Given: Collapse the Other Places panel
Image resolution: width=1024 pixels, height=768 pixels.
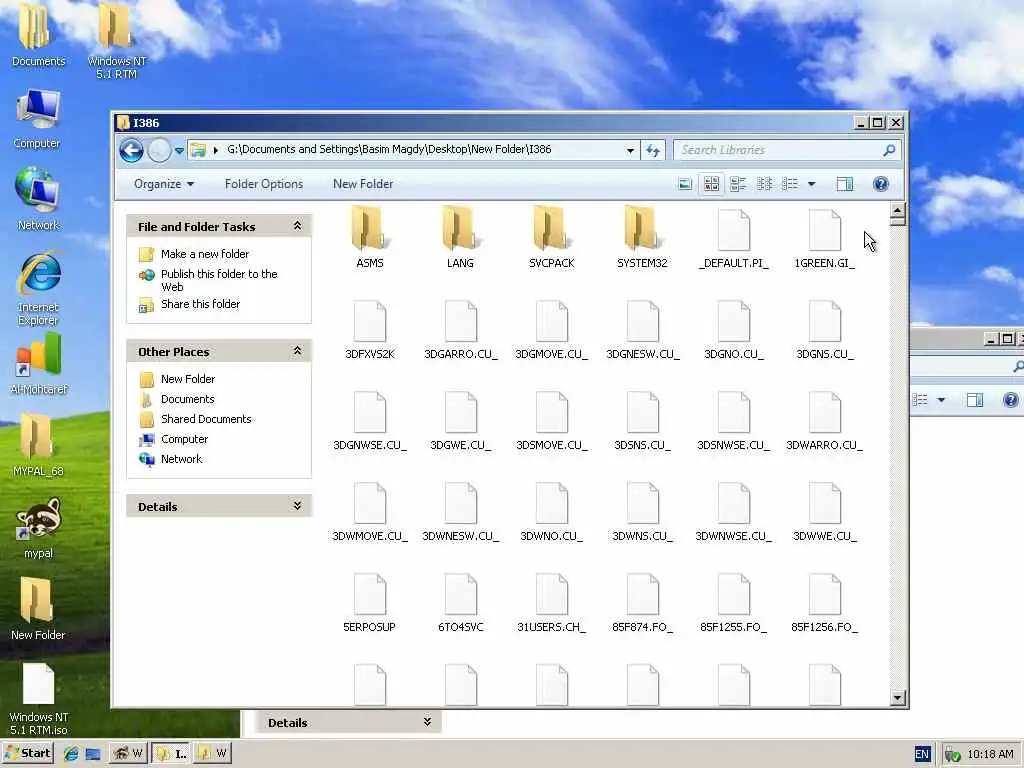Looking at the screenshot, I should tap(297, 351).
